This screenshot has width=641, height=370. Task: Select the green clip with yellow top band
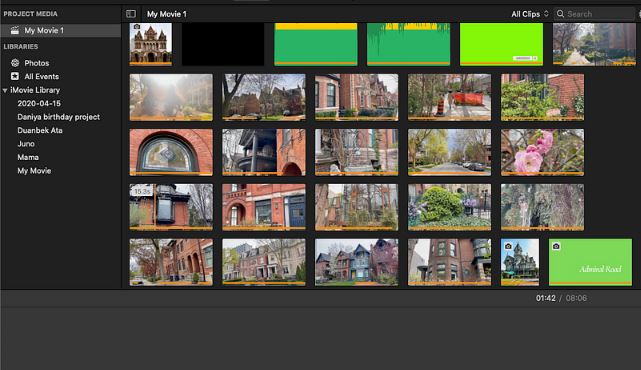316,44
